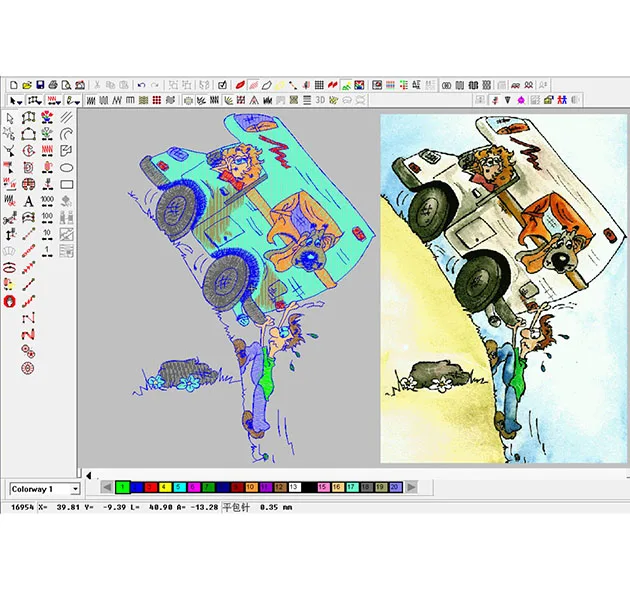Viewport: 630px width, 591px height.
Task: Click the red lips fill icon
Action: (x=240, y=85)
